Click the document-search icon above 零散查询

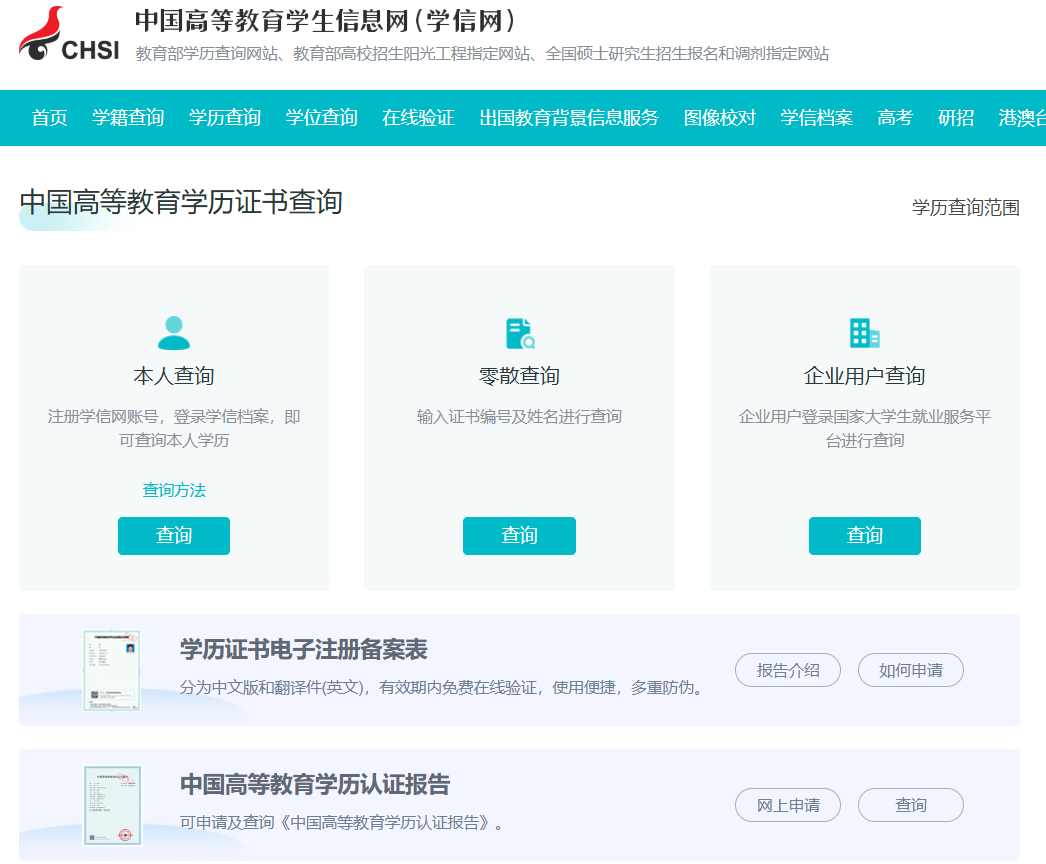click(x=519, y=332)
